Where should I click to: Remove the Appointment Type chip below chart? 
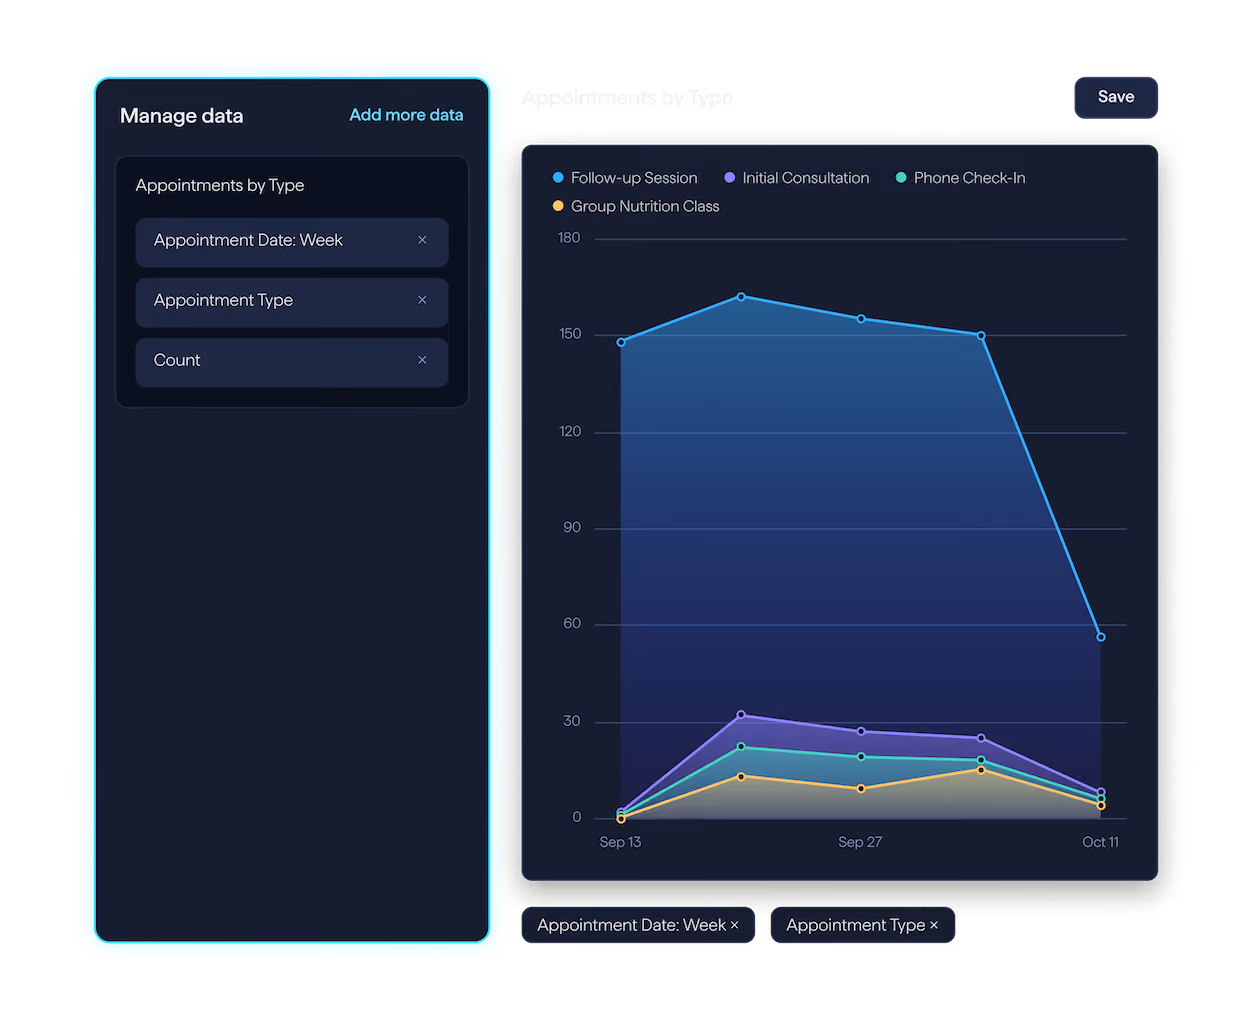934,925
